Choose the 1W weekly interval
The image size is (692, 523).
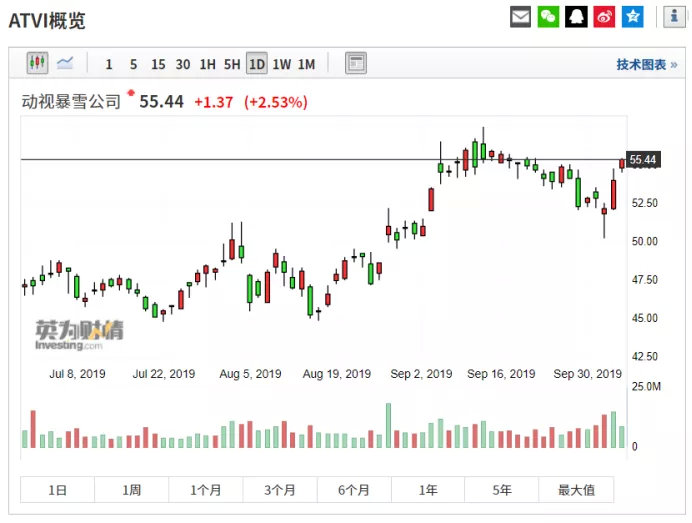point(282,65)
